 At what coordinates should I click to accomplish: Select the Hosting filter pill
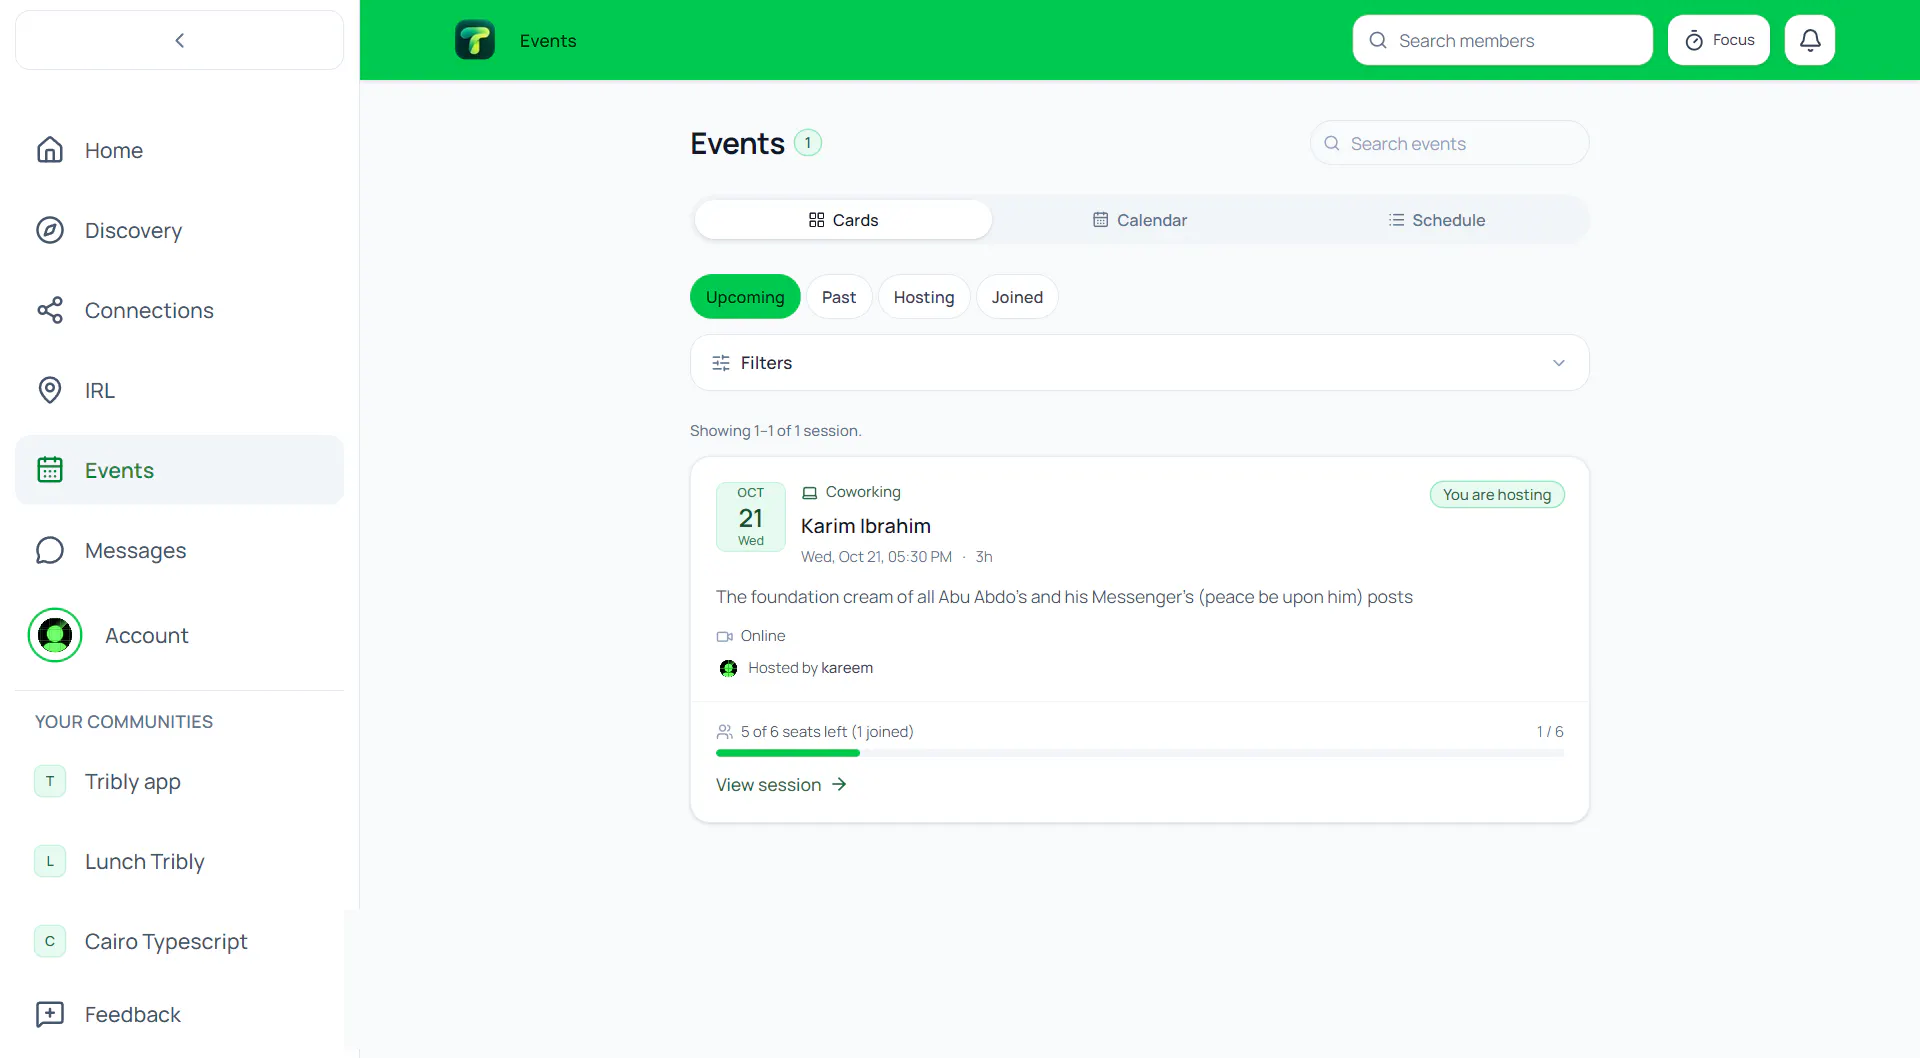click(924, 297)
